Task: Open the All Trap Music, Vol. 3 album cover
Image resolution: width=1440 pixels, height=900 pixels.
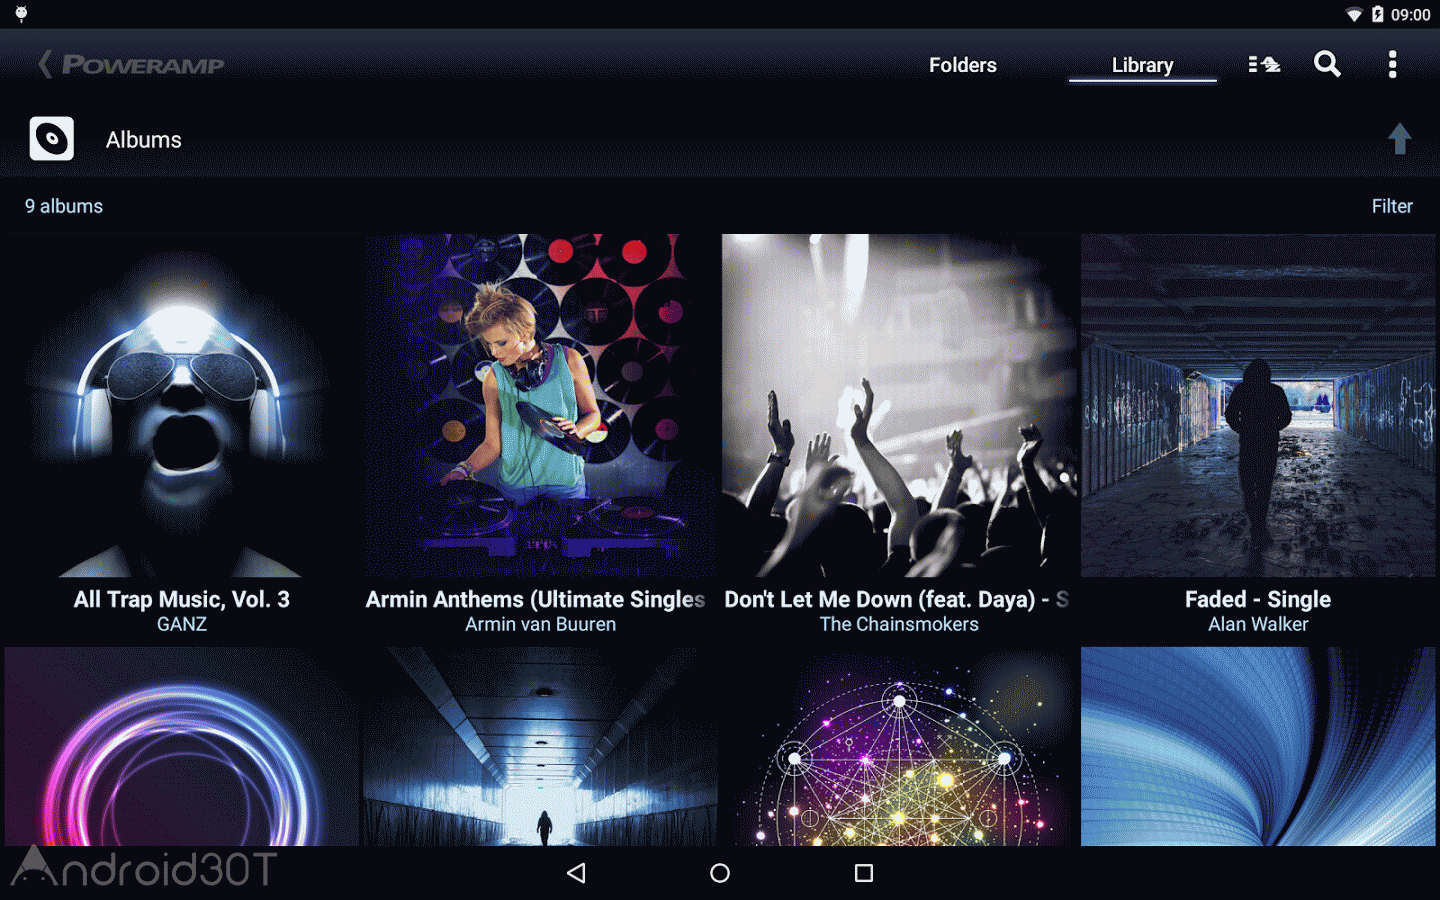Action: (x=181, y=406)
